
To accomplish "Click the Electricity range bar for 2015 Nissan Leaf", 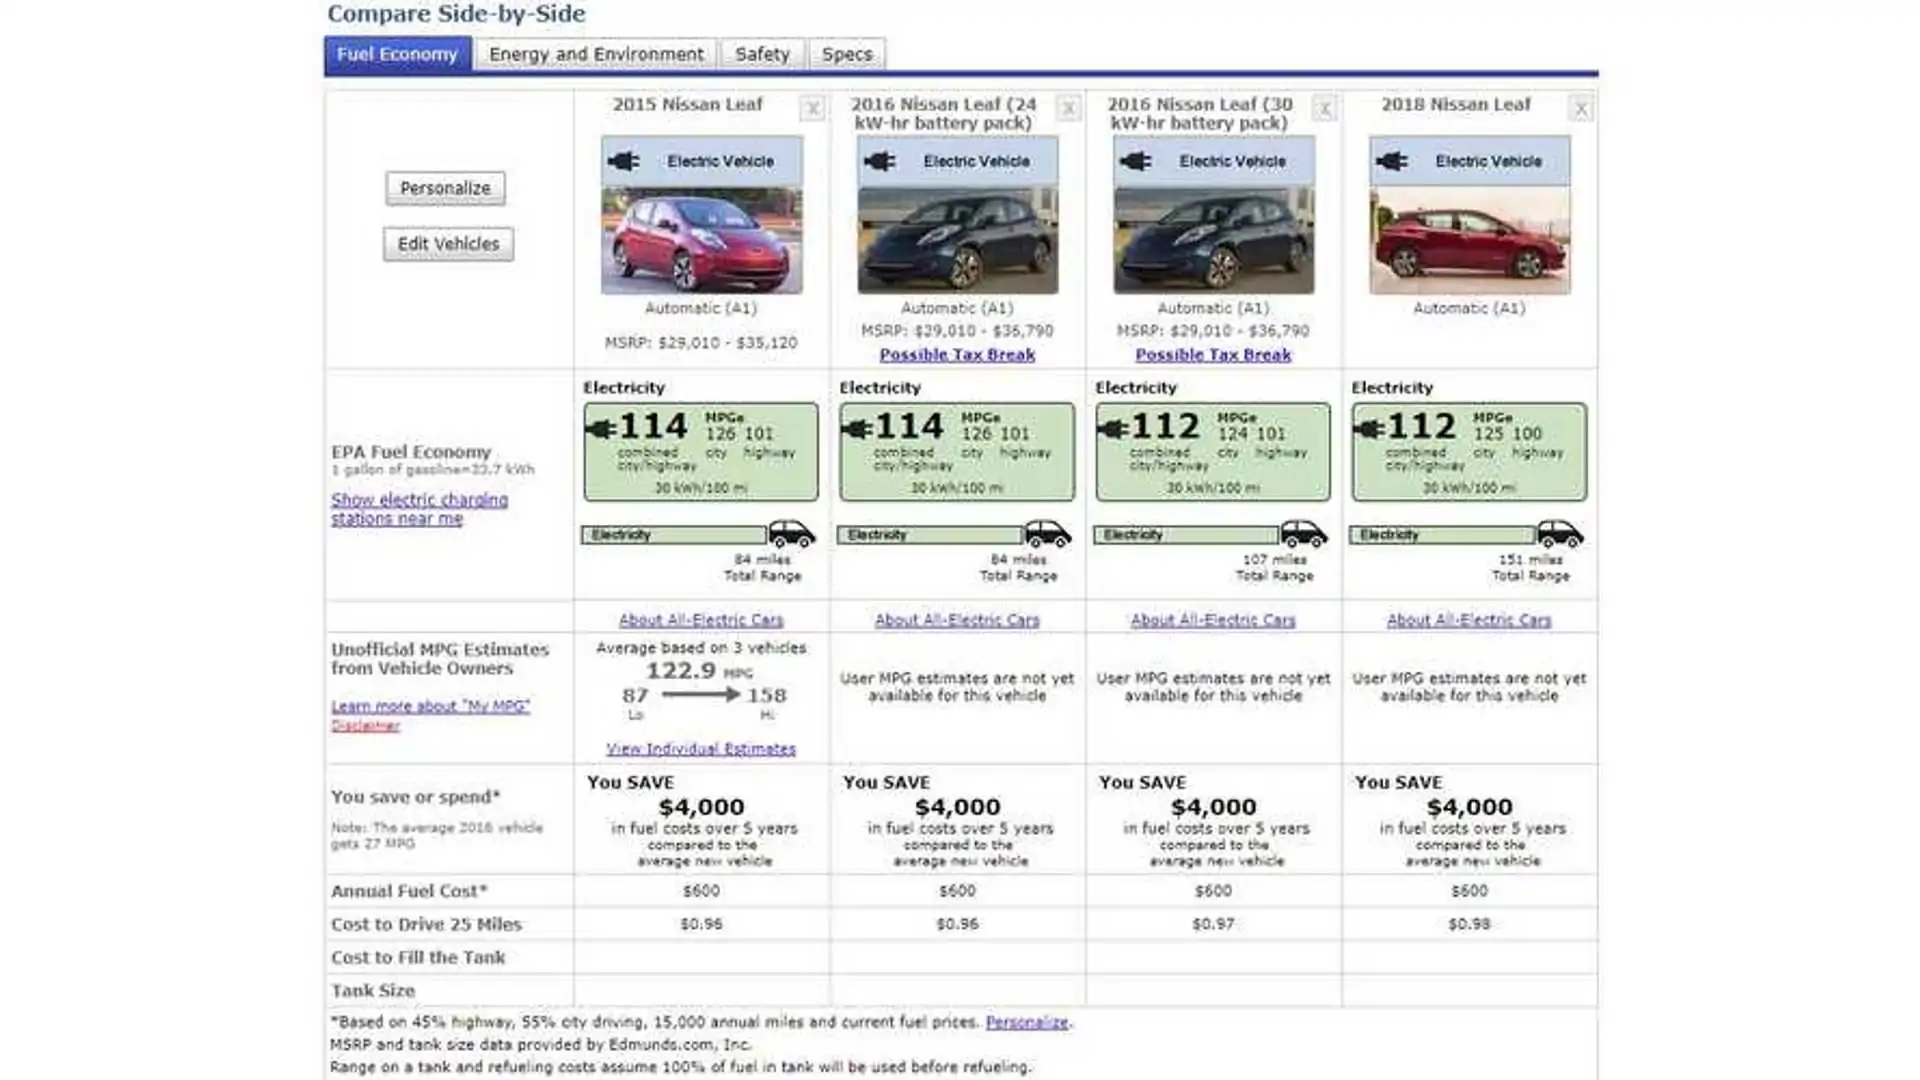I will [x=674, y=535].
